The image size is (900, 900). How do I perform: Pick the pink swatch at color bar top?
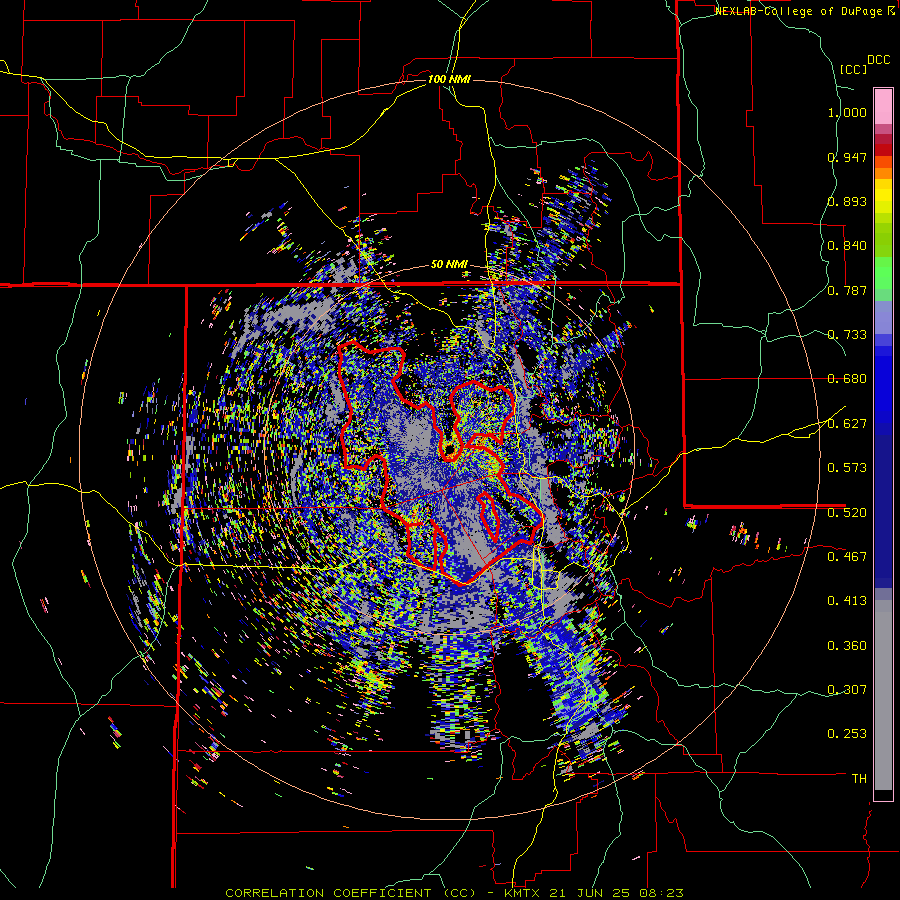pyautogui.click(x=883, y=107)
